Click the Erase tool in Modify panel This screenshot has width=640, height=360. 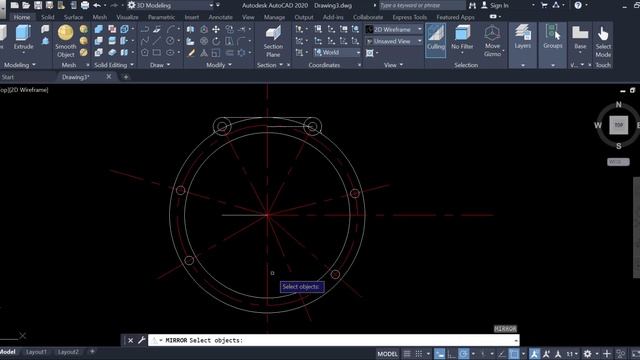coord(191,53)
